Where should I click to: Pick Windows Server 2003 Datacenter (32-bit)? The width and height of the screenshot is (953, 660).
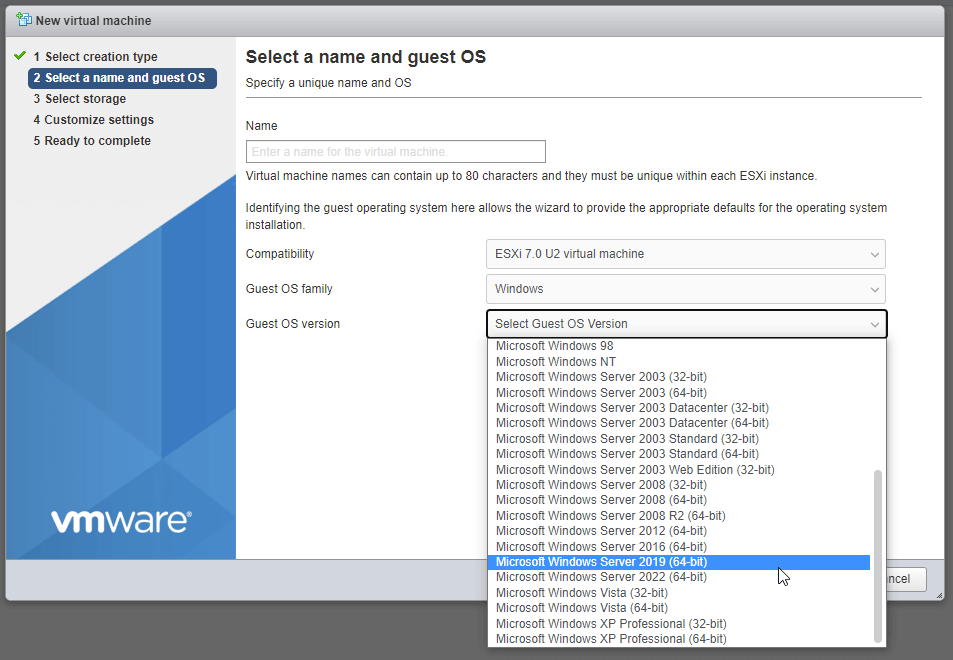pos(679,408)
